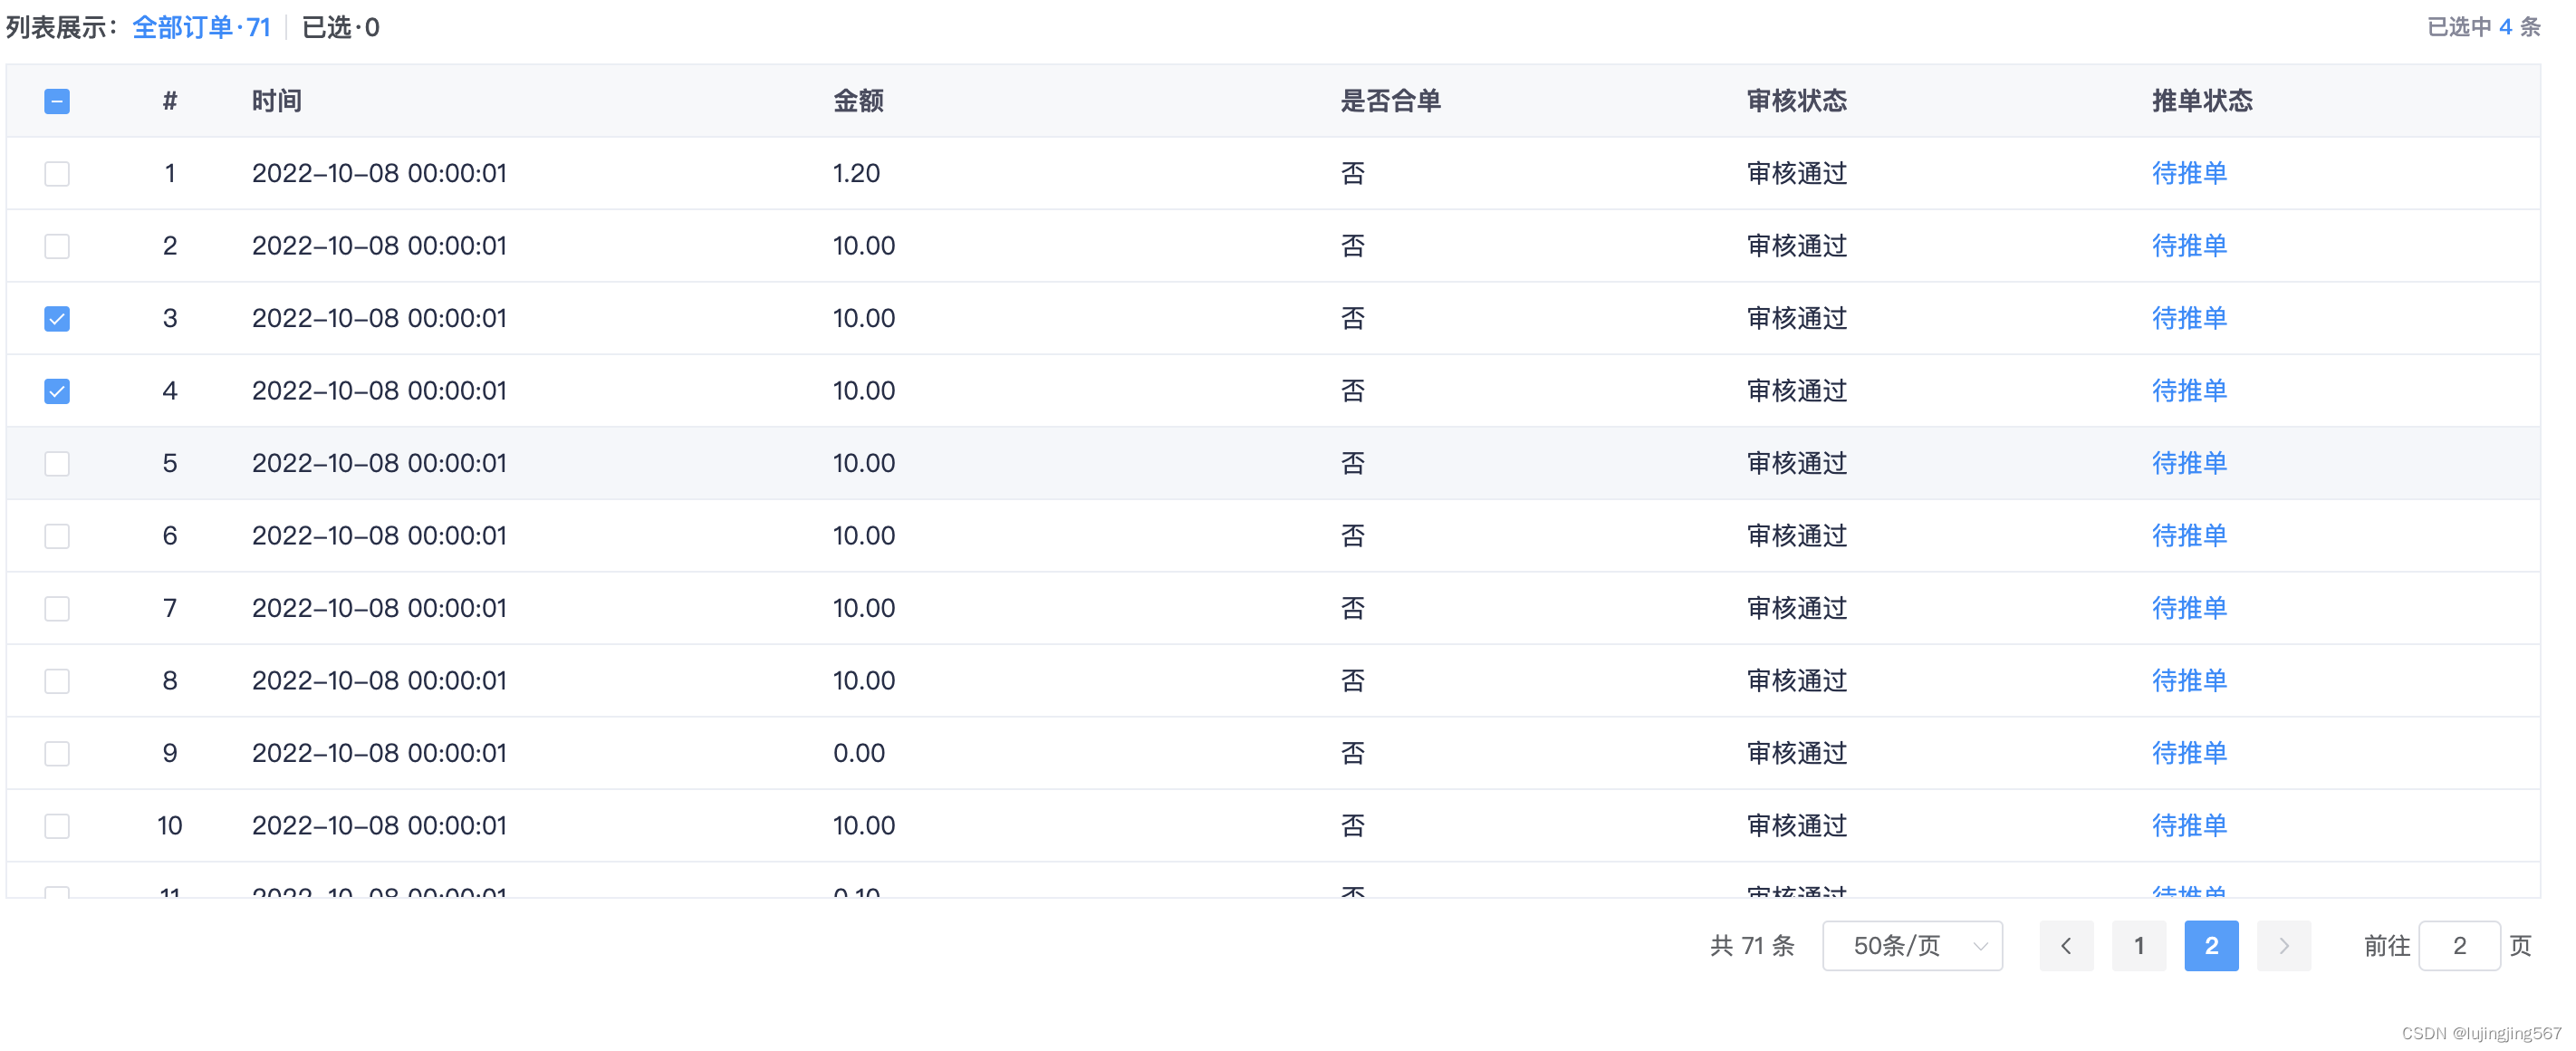This screenshot has height=1051, width=2576.
Task: Click 待推单 link on row 7
Action: pos(2188,607)
